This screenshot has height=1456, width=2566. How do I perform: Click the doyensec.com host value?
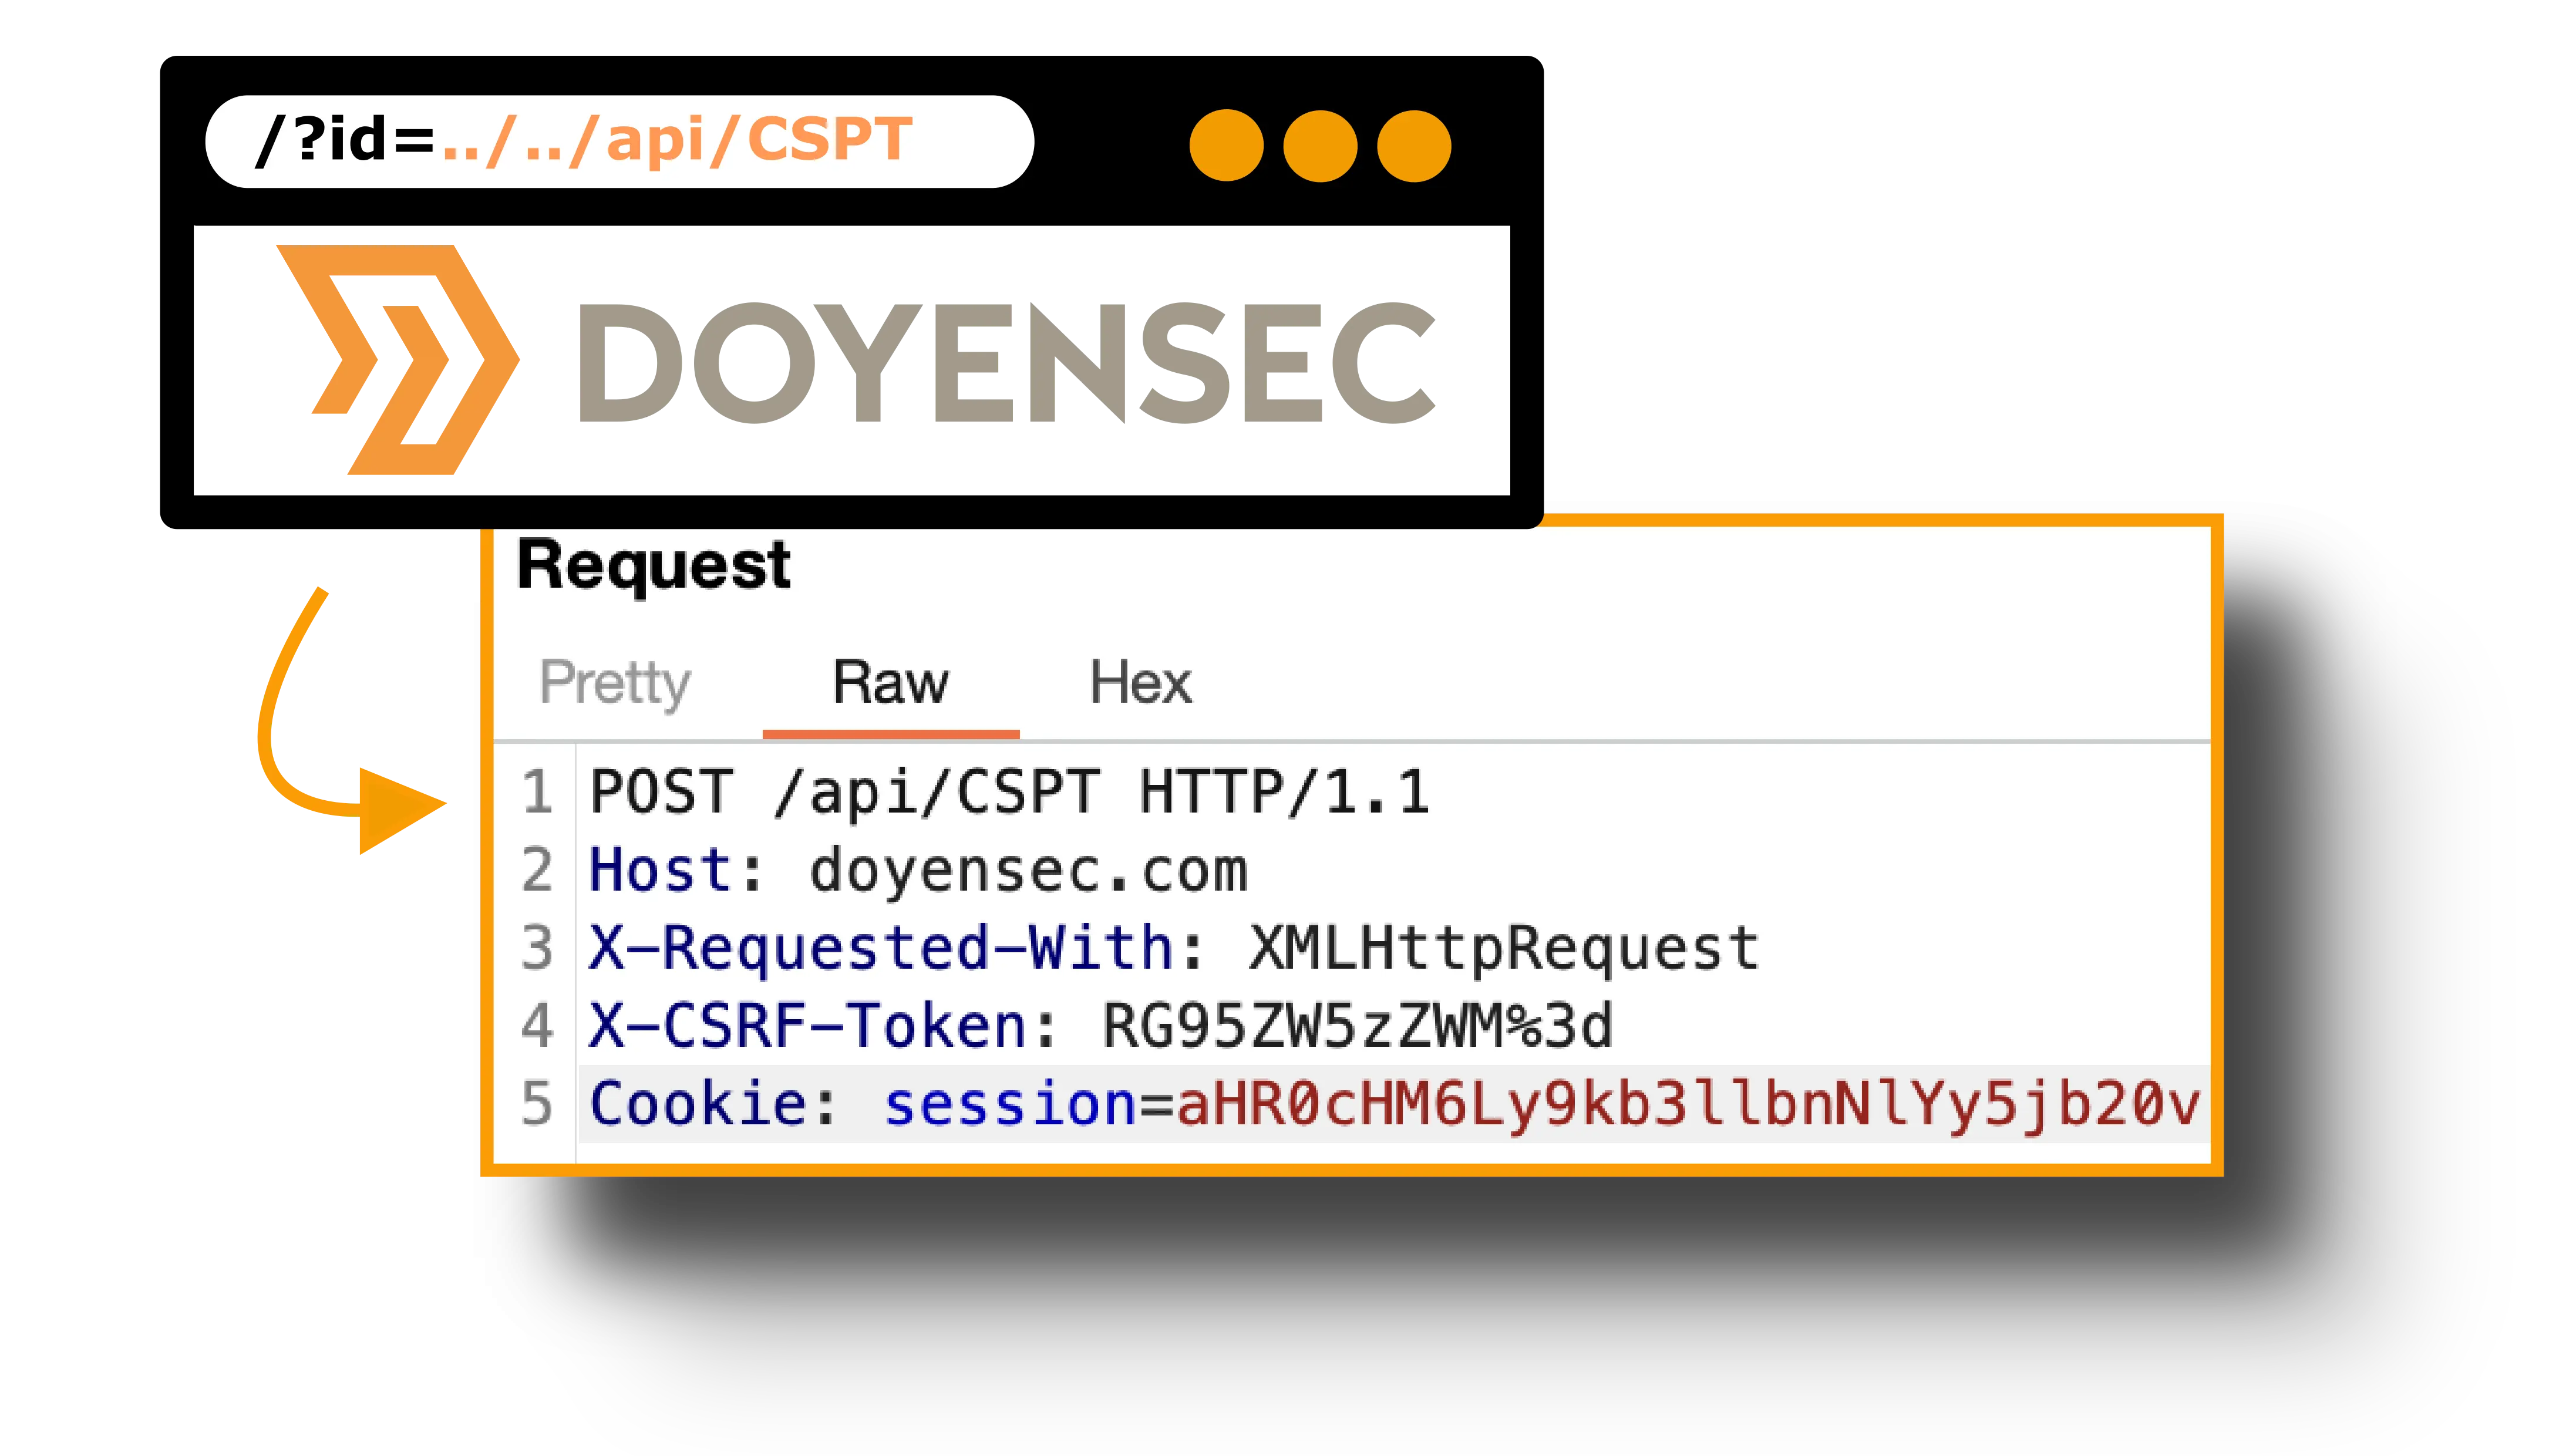point(1028,870)
